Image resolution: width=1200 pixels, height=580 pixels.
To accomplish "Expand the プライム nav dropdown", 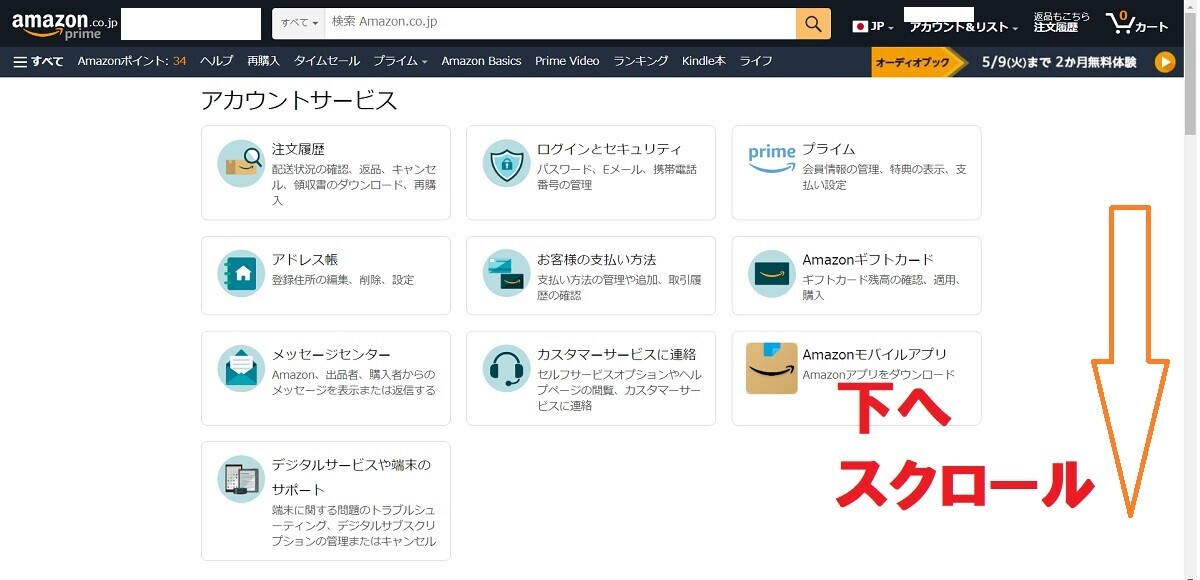I will click(400, 61).
